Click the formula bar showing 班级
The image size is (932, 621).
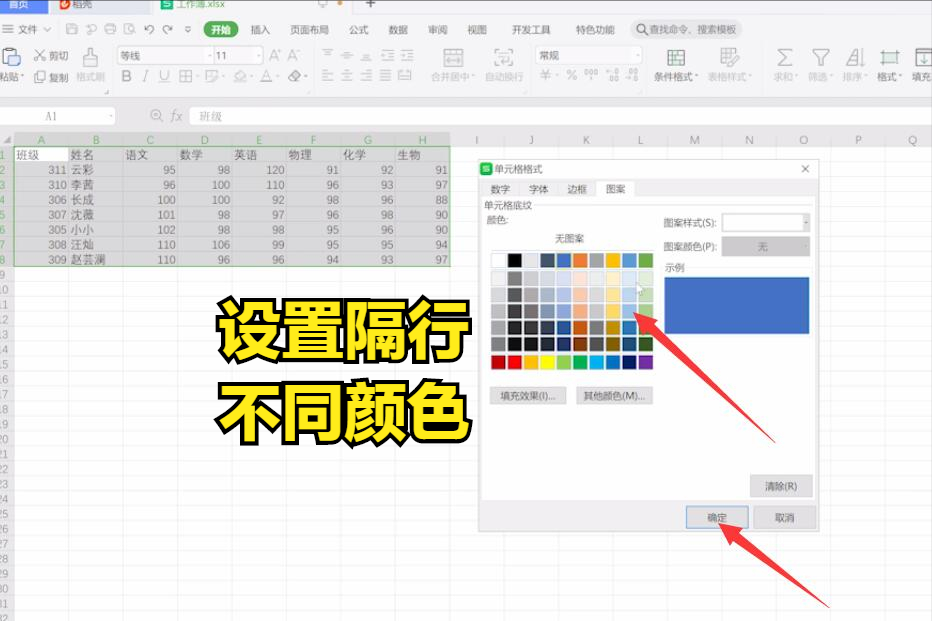click(x=559, y=116)
